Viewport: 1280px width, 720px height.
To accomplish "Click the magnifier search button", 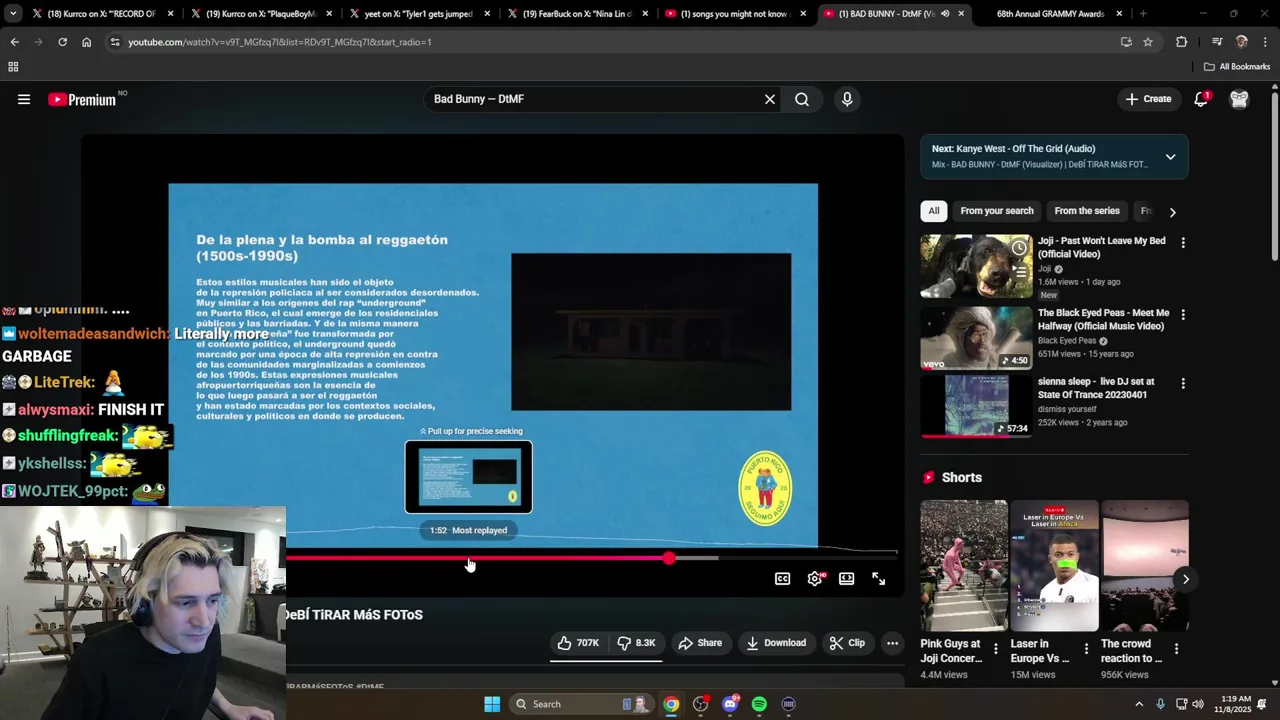I will tap(802, 99).
